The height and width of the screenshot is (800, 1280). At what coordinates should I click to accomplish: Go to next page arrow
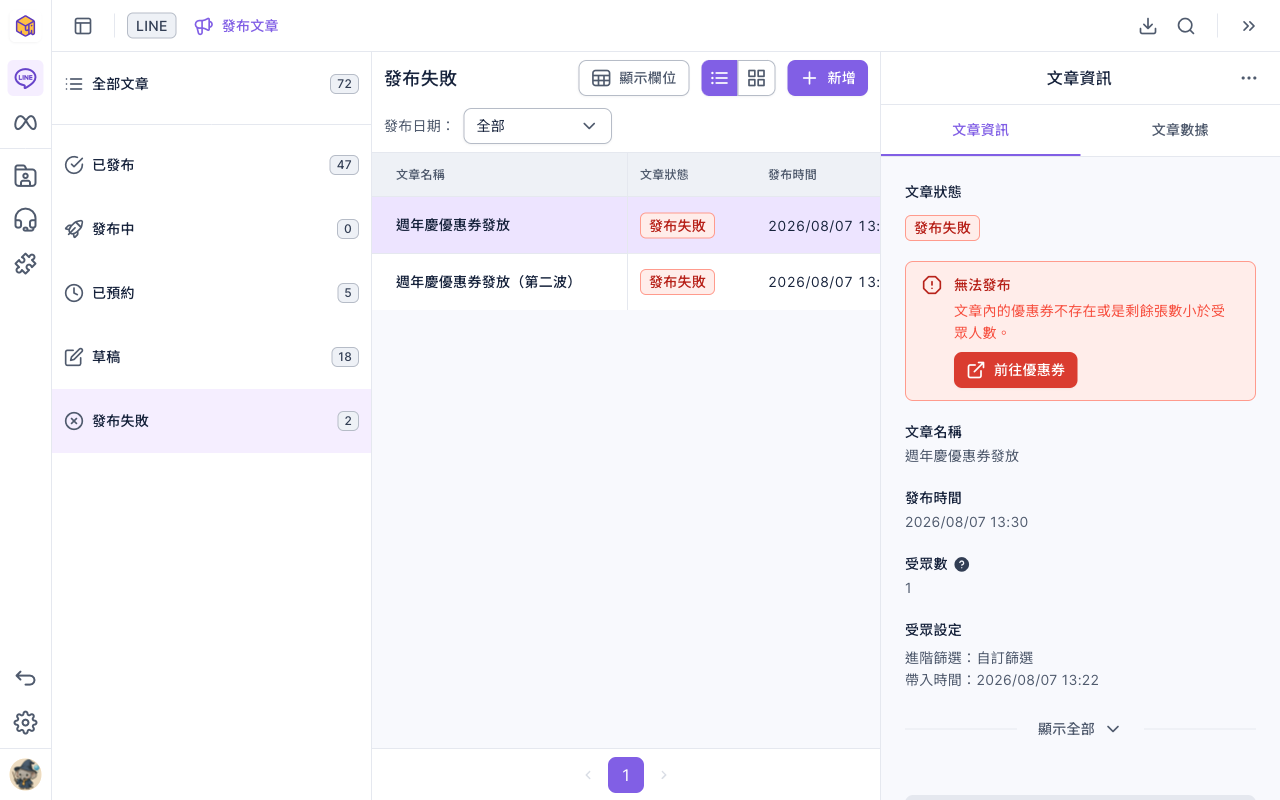(x=663, y=775)
